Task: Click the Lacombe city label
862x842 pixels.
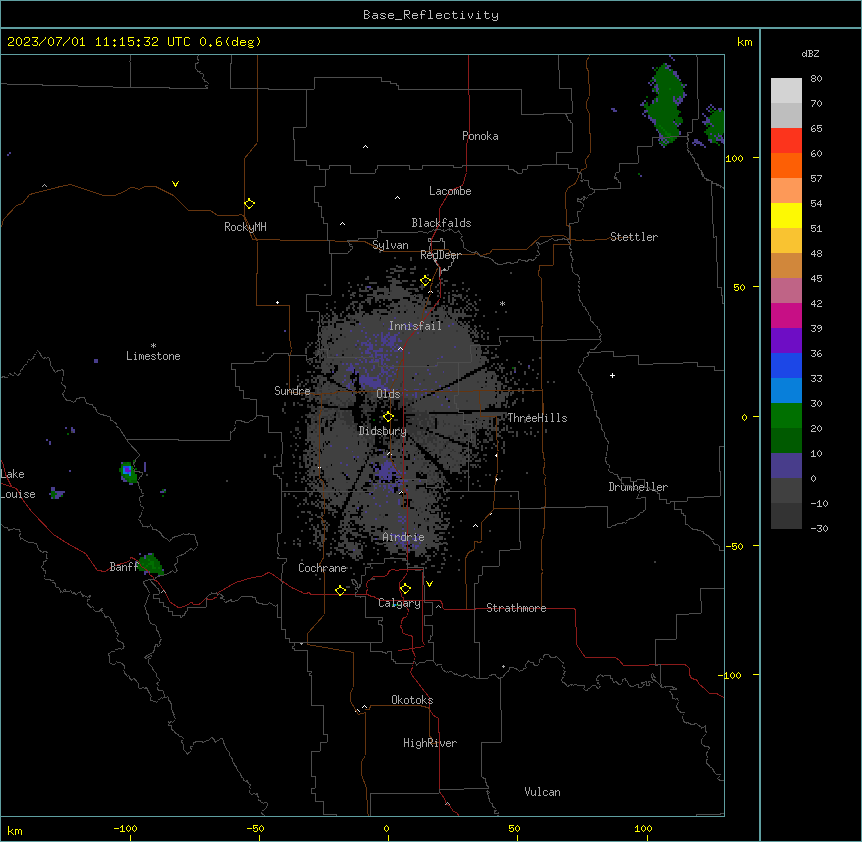Action: (450, 191)
